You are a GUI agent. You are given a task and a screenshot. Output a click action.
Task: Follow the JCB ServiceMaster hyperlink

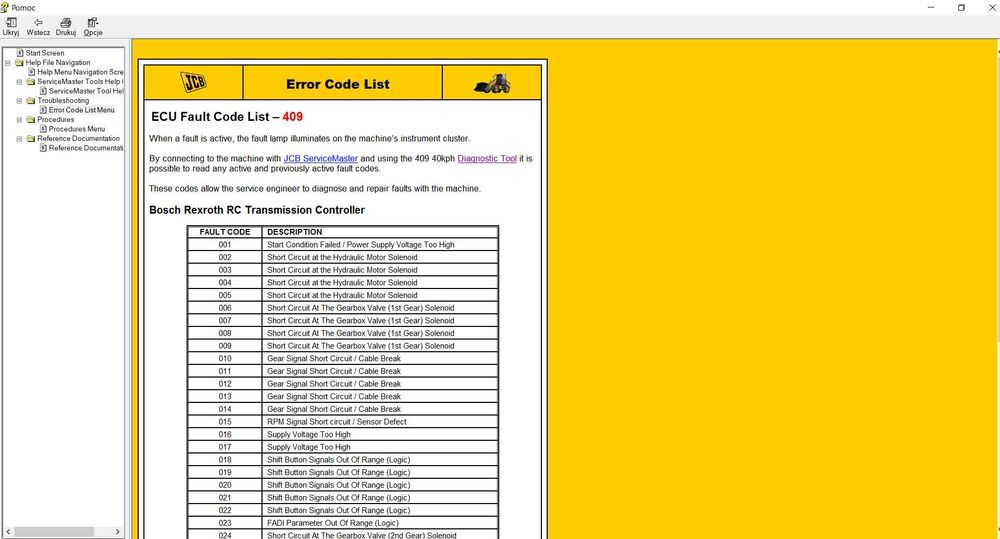(x=321, y=158)
